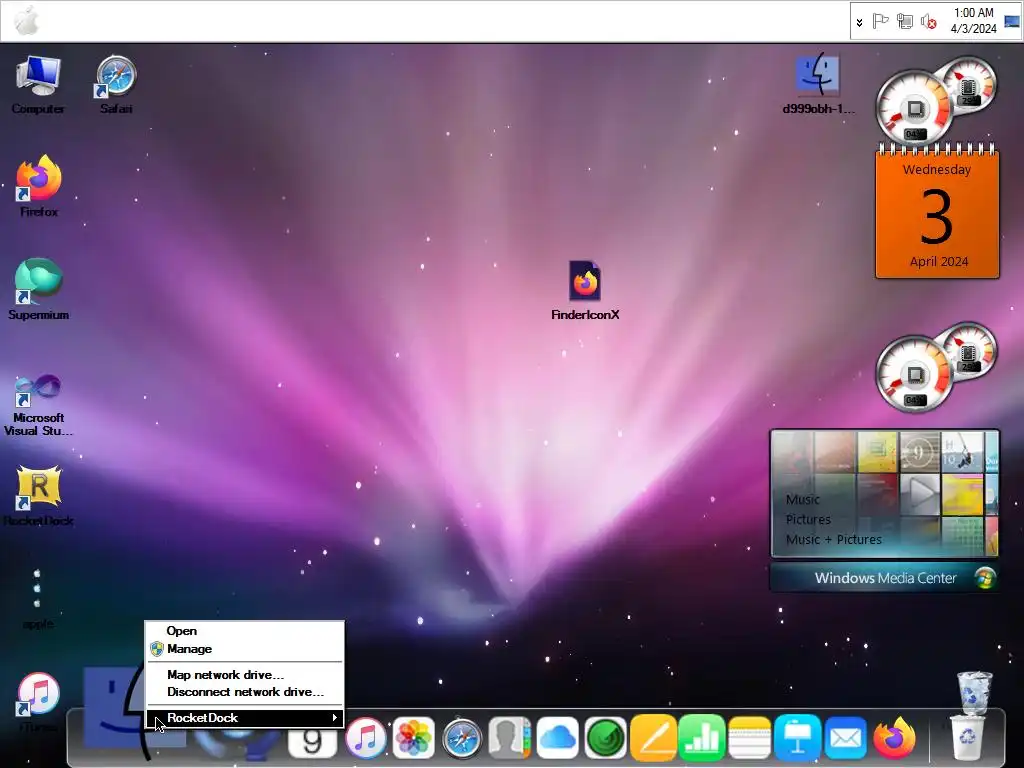Image resolution: width=1024 pixels, height=768 pixels.
Task: Launch the Firefox desktop shortcut
Action: (39, 186)
